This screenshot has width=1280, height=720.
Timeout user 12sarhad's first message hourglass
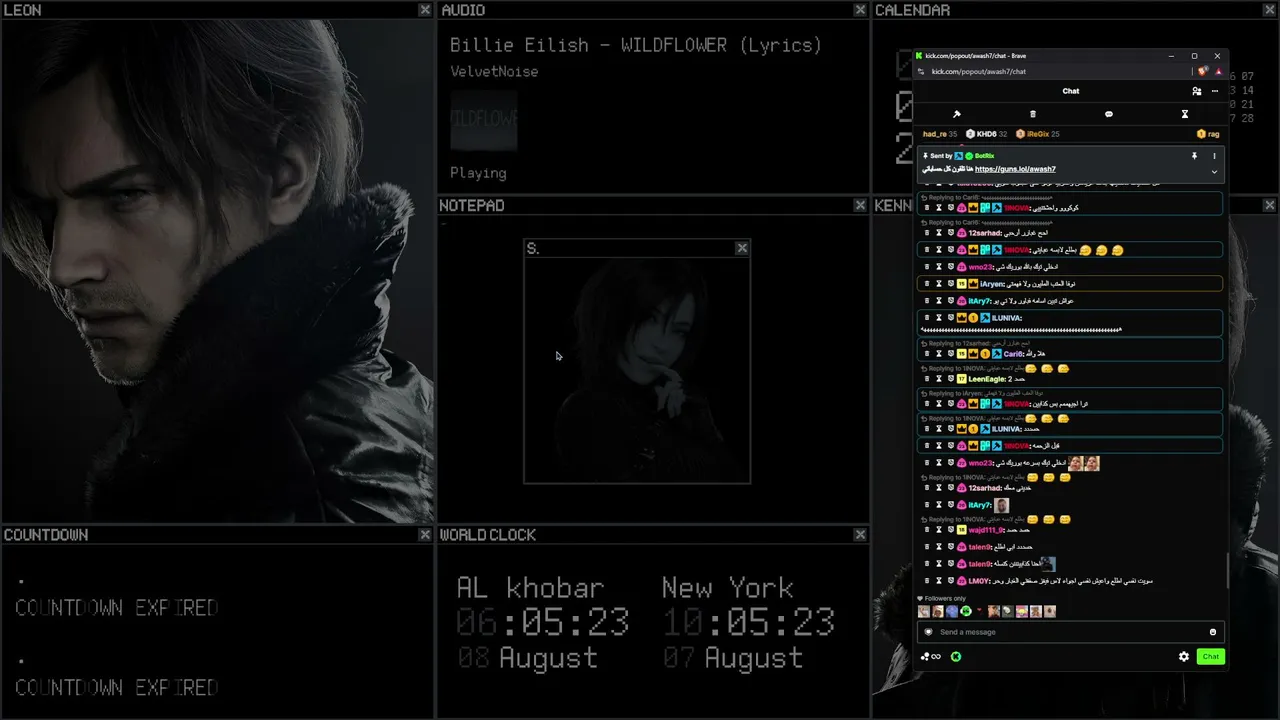(x=938, y=233)
